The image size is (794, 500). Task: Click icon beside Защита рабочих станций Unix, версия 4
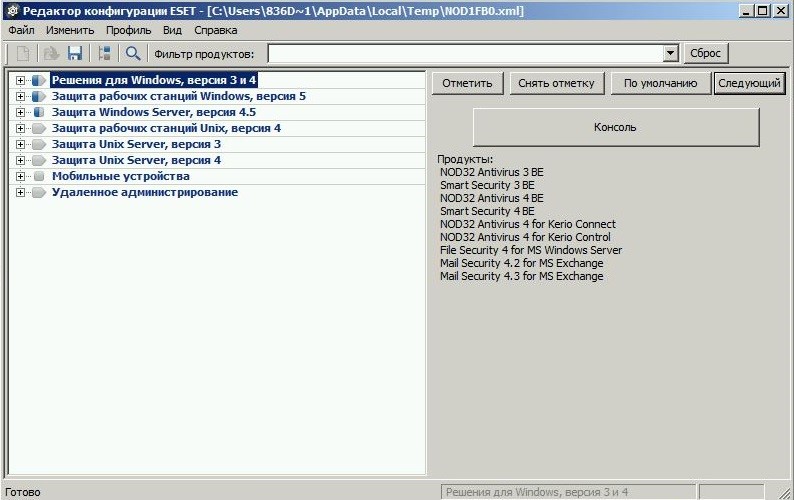click(x=38, y=128)
